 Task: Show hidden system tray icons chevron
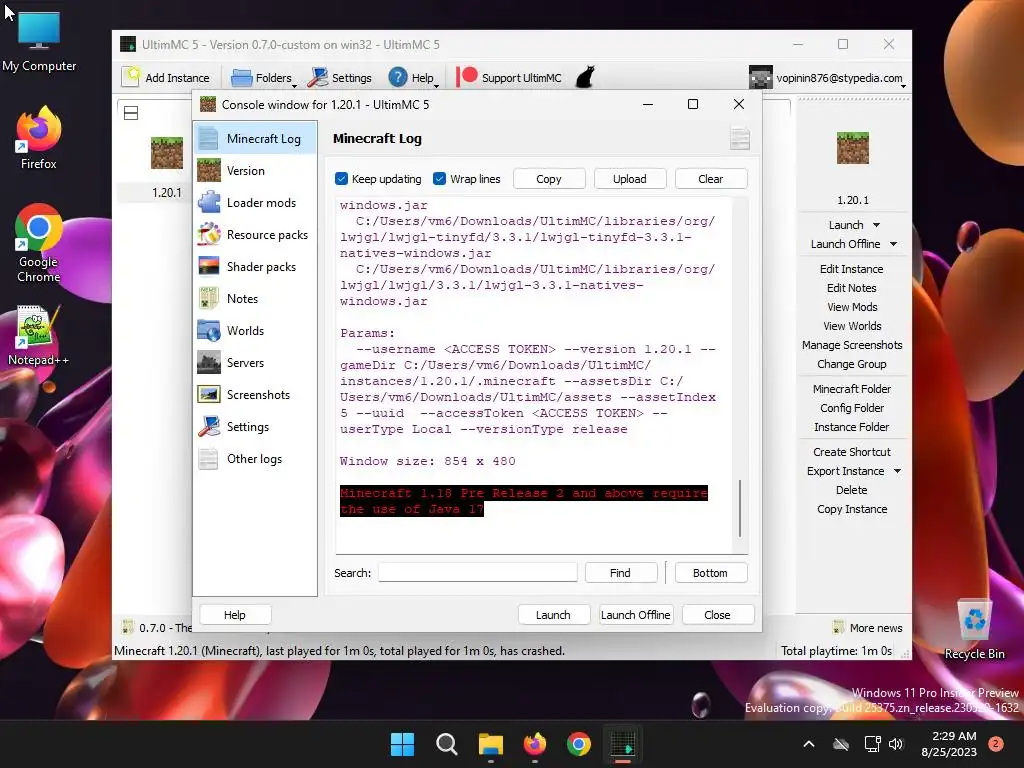[808, 744]
